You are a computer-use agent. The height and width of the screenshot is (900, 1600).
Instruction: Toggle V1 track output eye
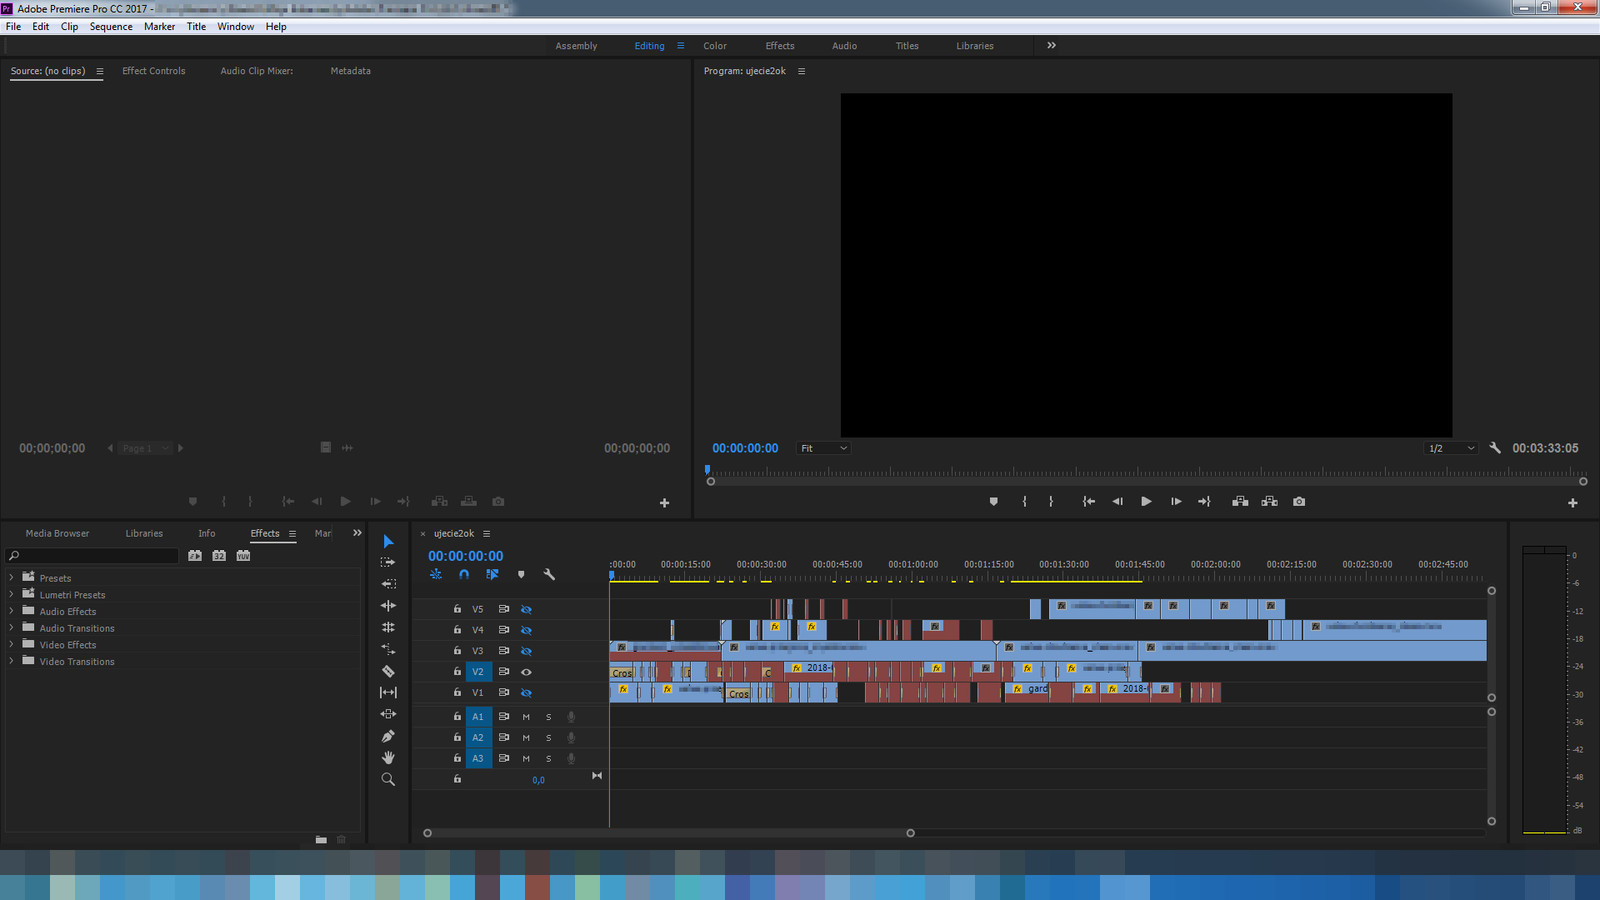pyautogui.click(x=526, y=693)
